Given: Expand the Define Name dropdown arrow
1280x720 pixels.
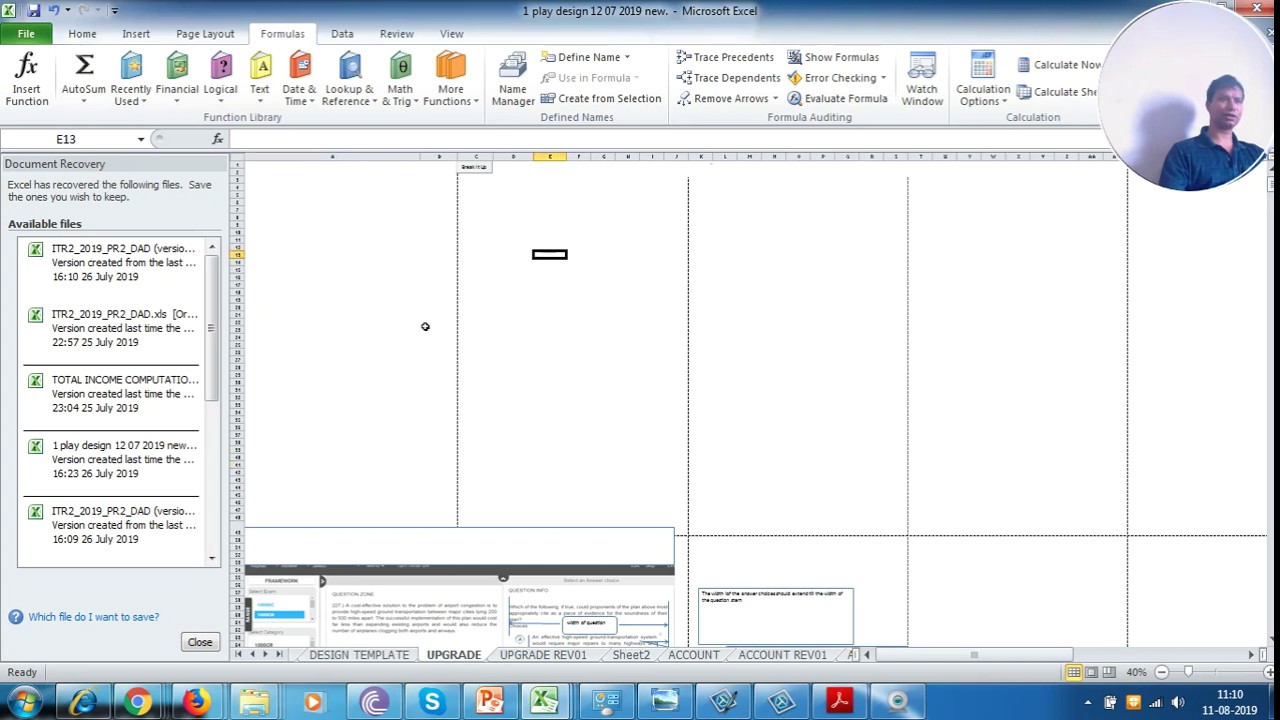Looking at the screenshot, I should pyautogui.click(x=627, y=57).
